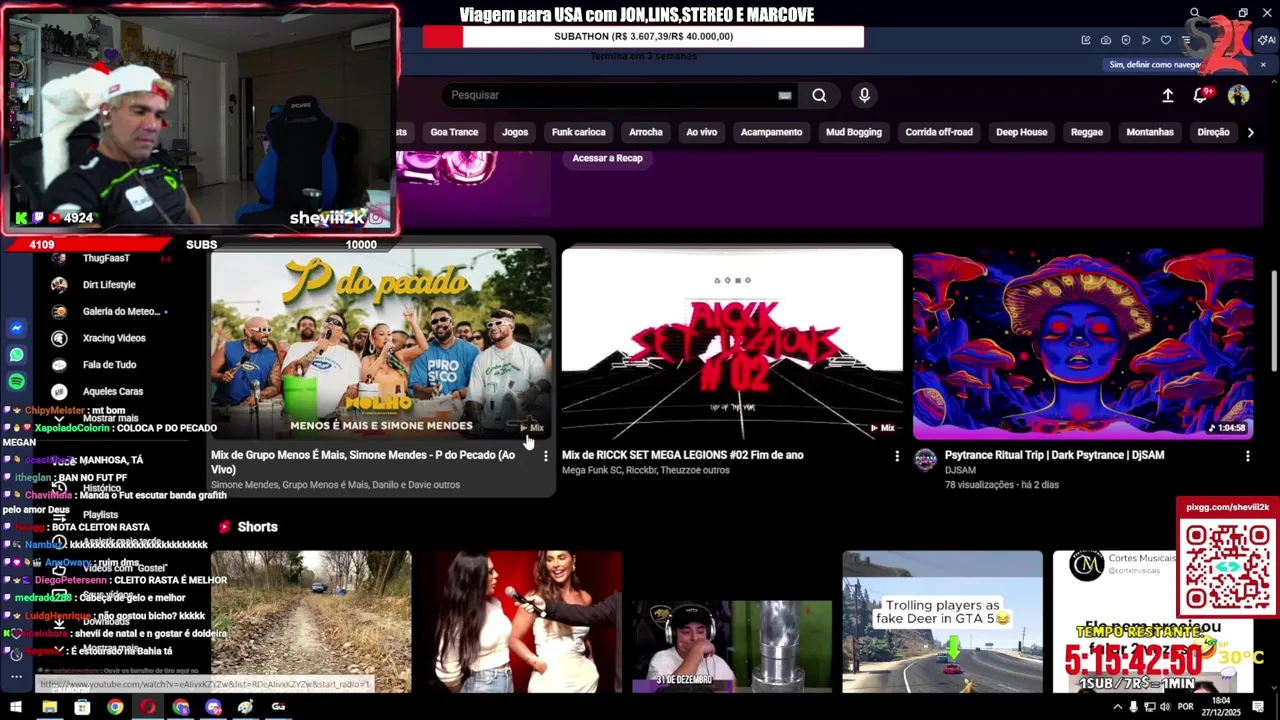
Task: Select the Deep House filter chip
Action: pos(1021,132)
